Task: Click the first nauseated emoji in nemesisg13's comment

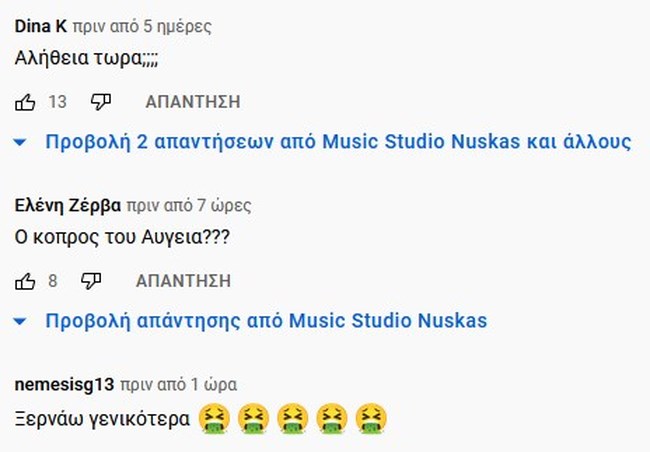Action: 214,419
